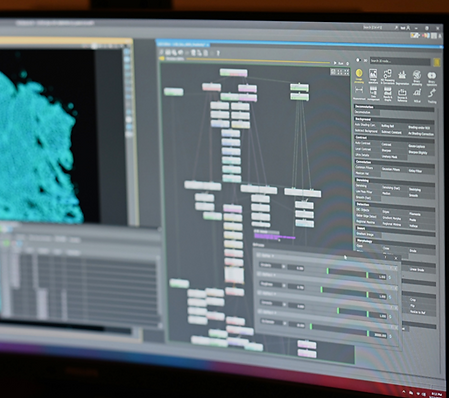The image size is (449, 398).
Task: Toggle the checkbox on second filter header
Action: click(259, 274)
